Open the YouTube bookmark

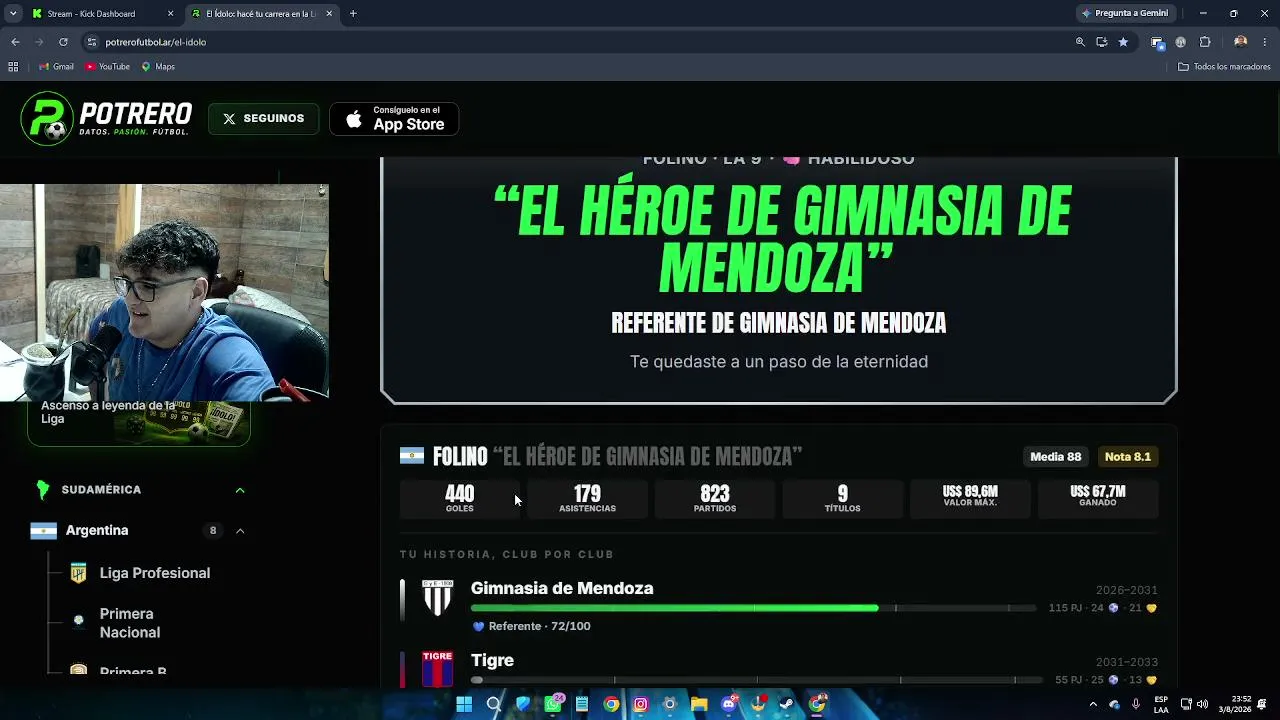tap(108, 67)
